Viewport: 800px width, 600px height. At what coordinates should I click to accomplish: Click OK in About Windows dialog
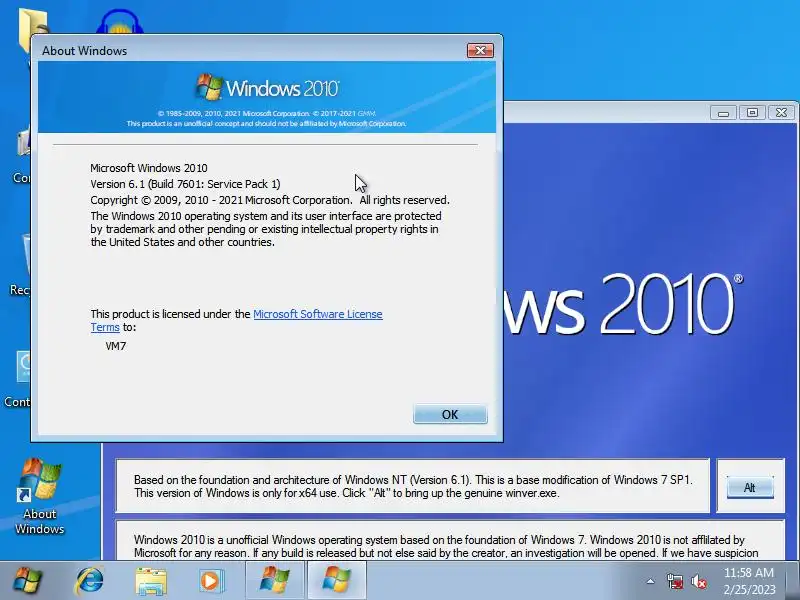point(450,414)
